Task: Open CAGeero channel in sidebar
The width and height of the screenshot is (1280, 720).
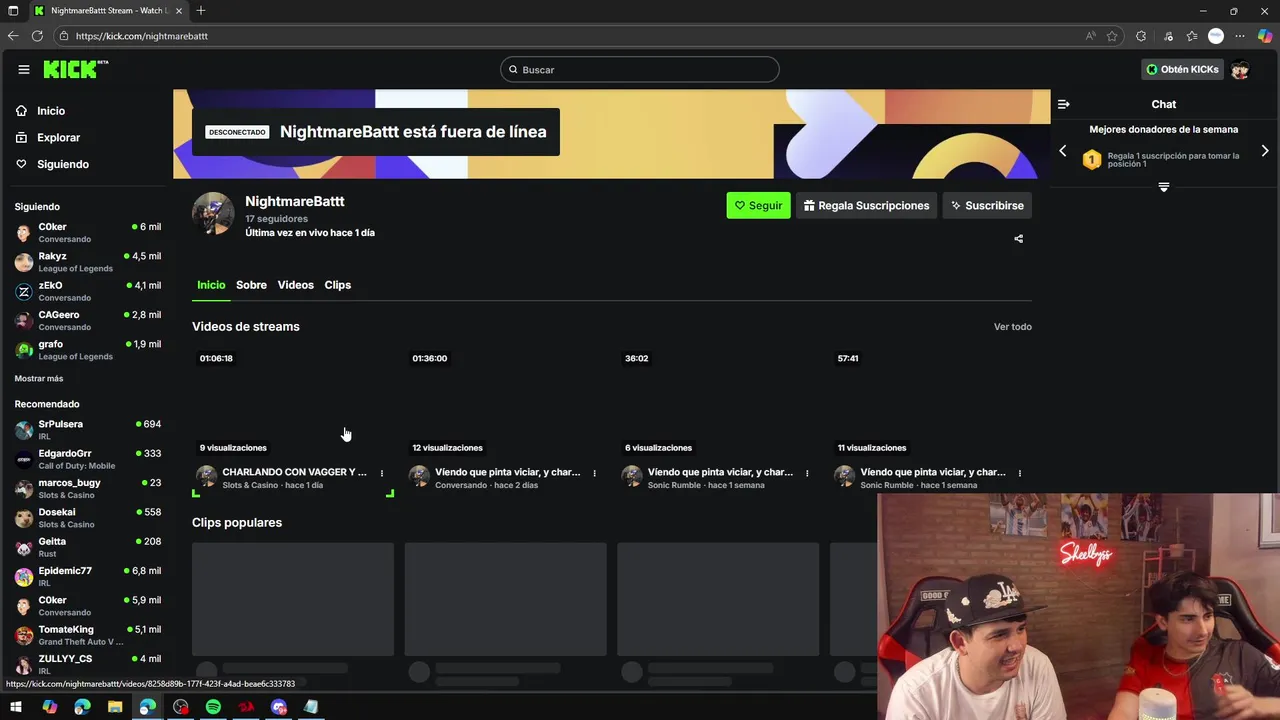Action: [x=88, y=320]
